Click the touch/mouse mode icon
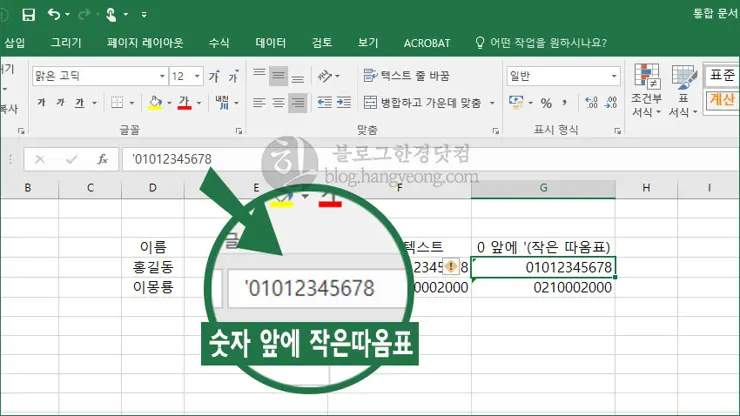The width and height of the screenshot is (740, 416). 111,15
